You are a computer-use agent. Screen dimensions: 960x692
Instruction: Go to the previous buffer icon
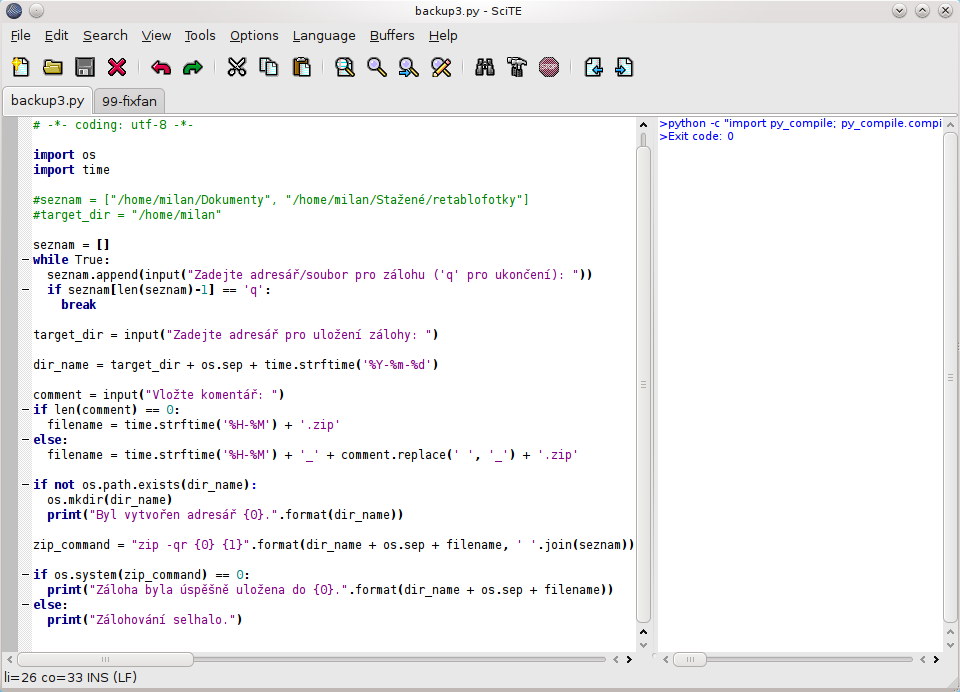593,67
